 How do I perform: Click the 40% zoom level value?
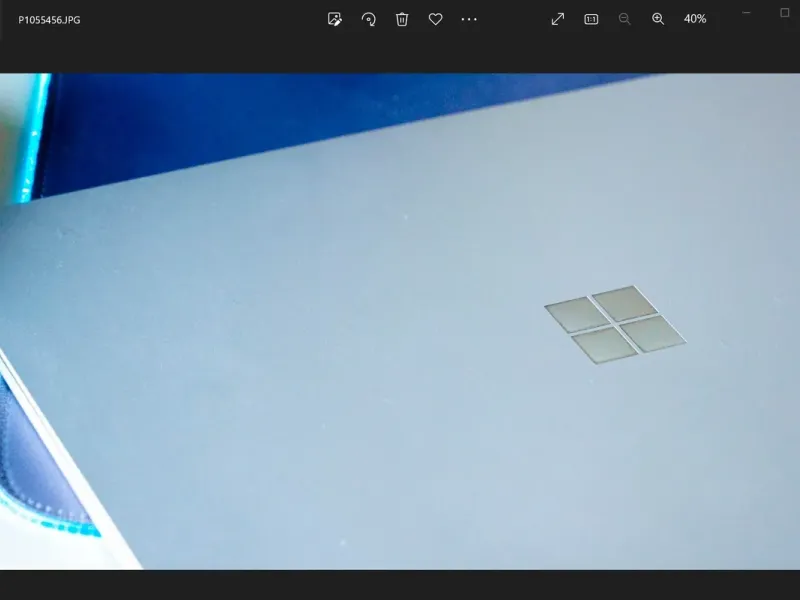tap(695, 19)
